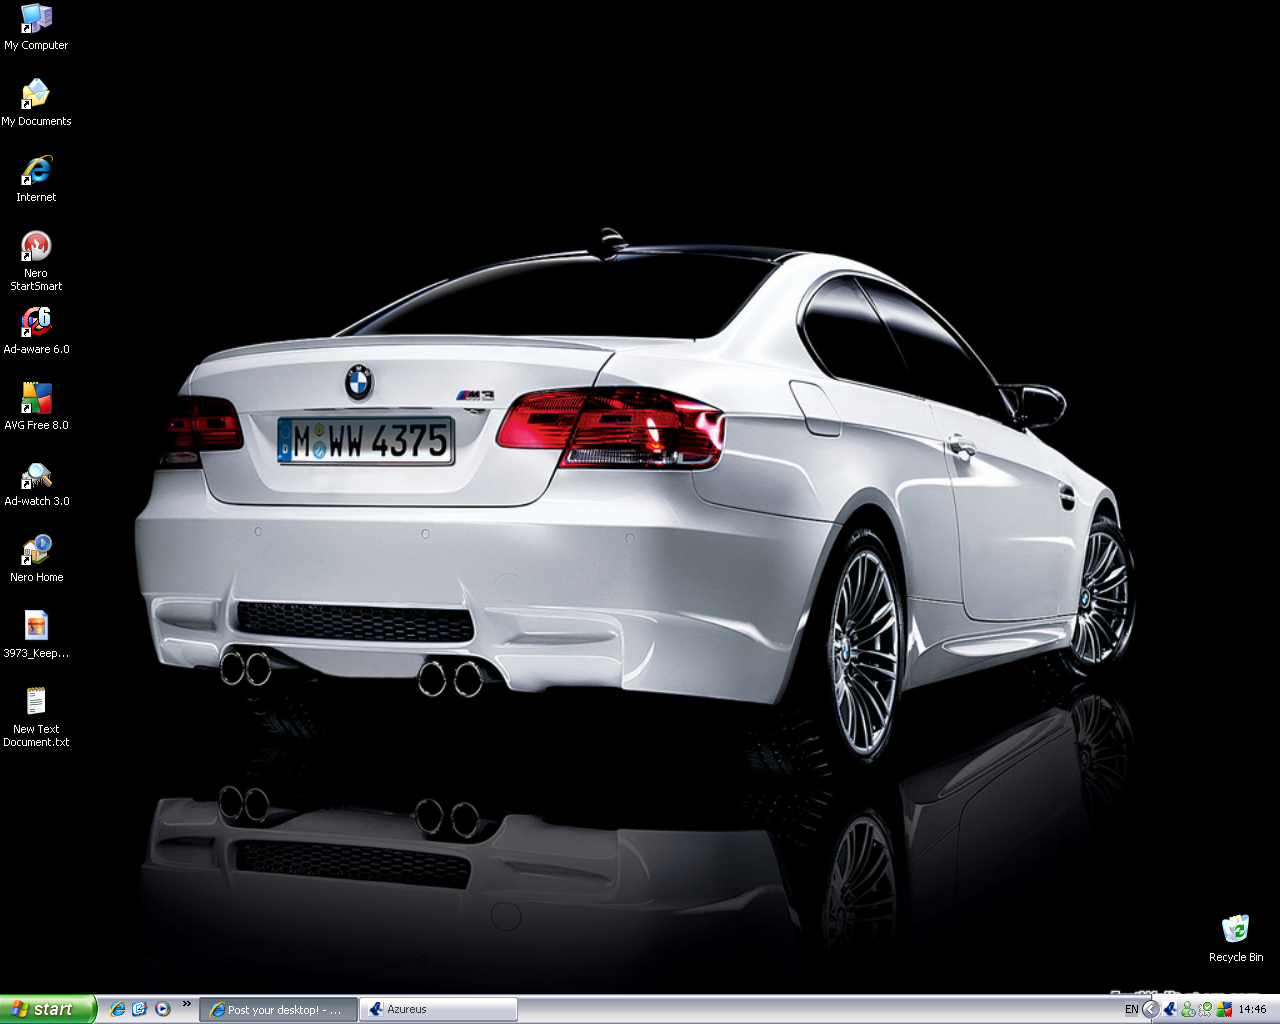Open the Windows Start menu
The width and height of the screenshot is (1280, 1024).
click(x=47, y=1009)
